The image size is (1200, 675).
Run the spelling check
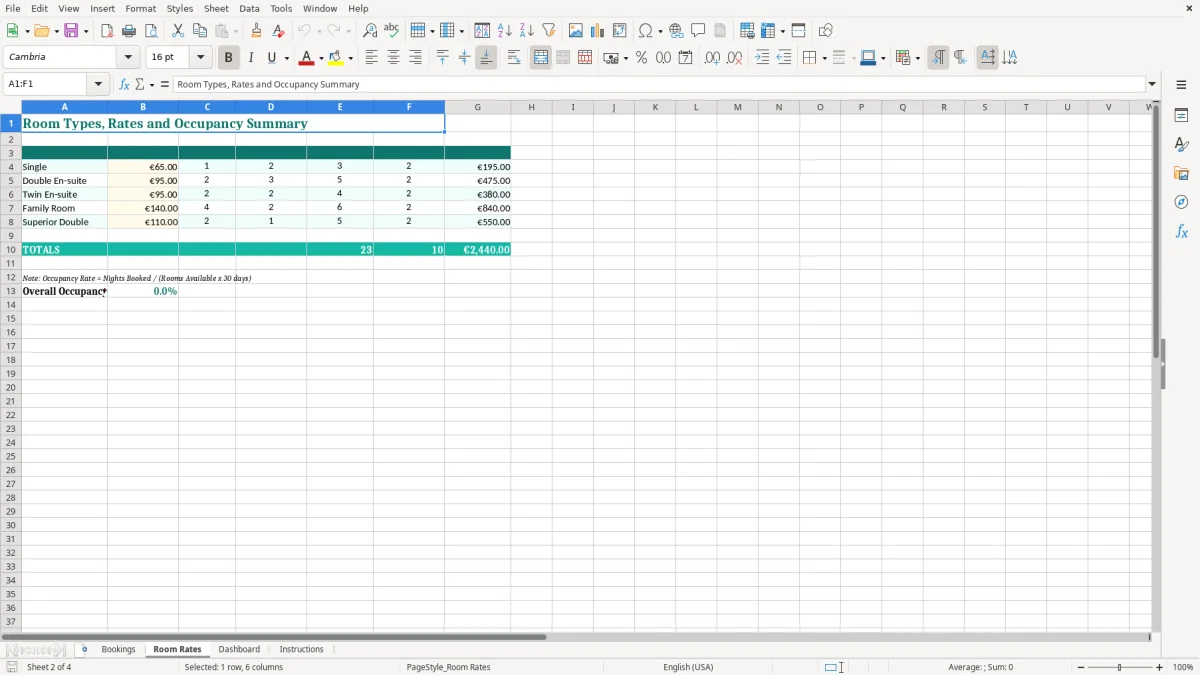pos(392,31)
